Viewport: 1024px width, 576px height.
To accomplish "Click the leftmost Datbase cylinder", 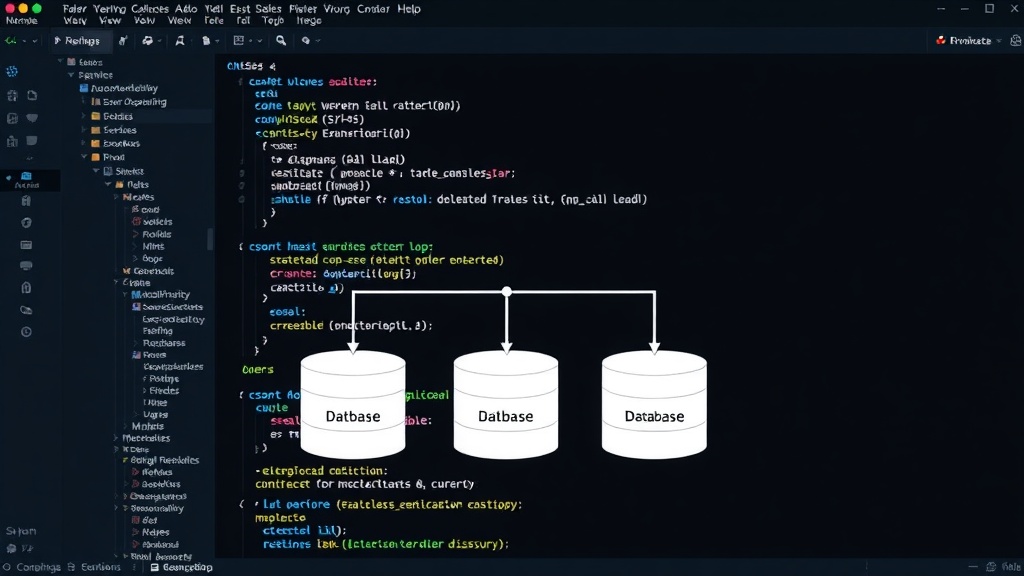I will 353,405.
